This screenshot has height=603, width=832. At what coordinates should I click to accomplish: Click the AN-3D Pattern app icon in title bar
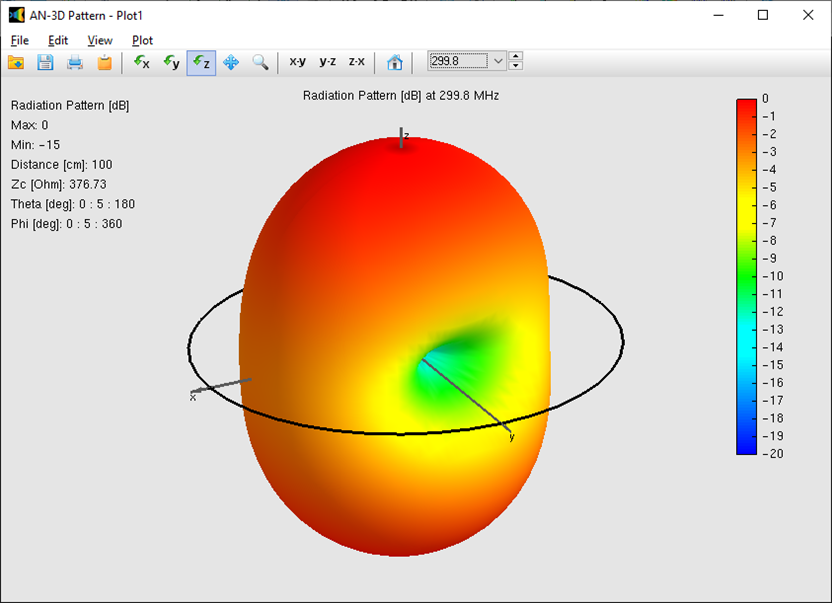point(16,15)
